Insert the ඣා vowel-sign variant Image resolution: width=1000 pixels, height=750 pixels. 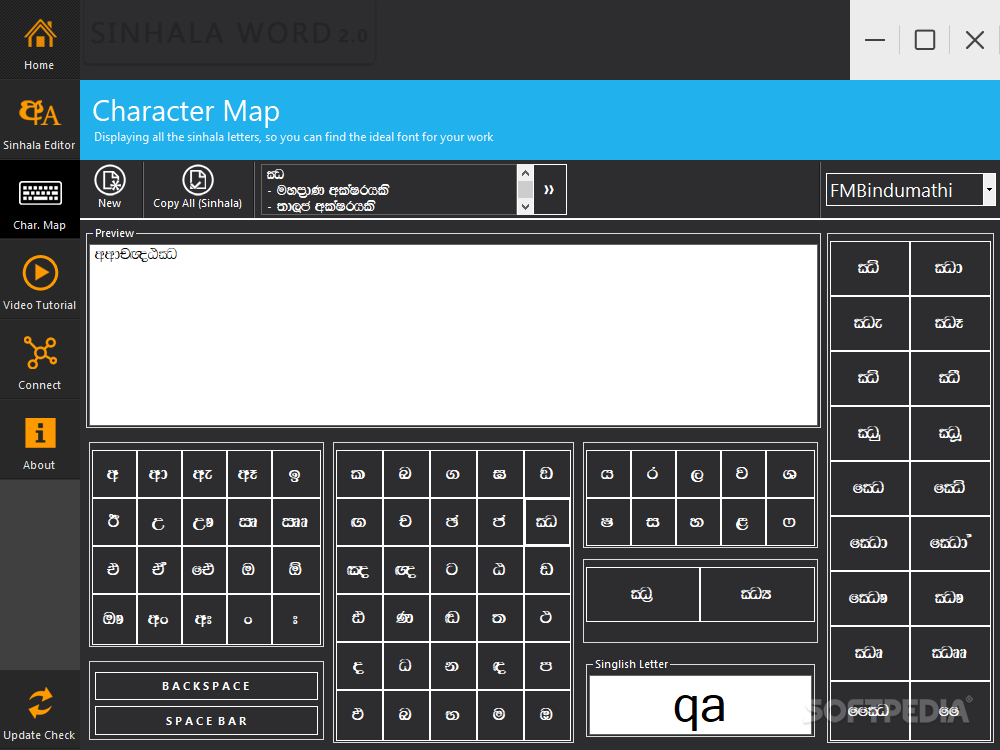(950, 268)
